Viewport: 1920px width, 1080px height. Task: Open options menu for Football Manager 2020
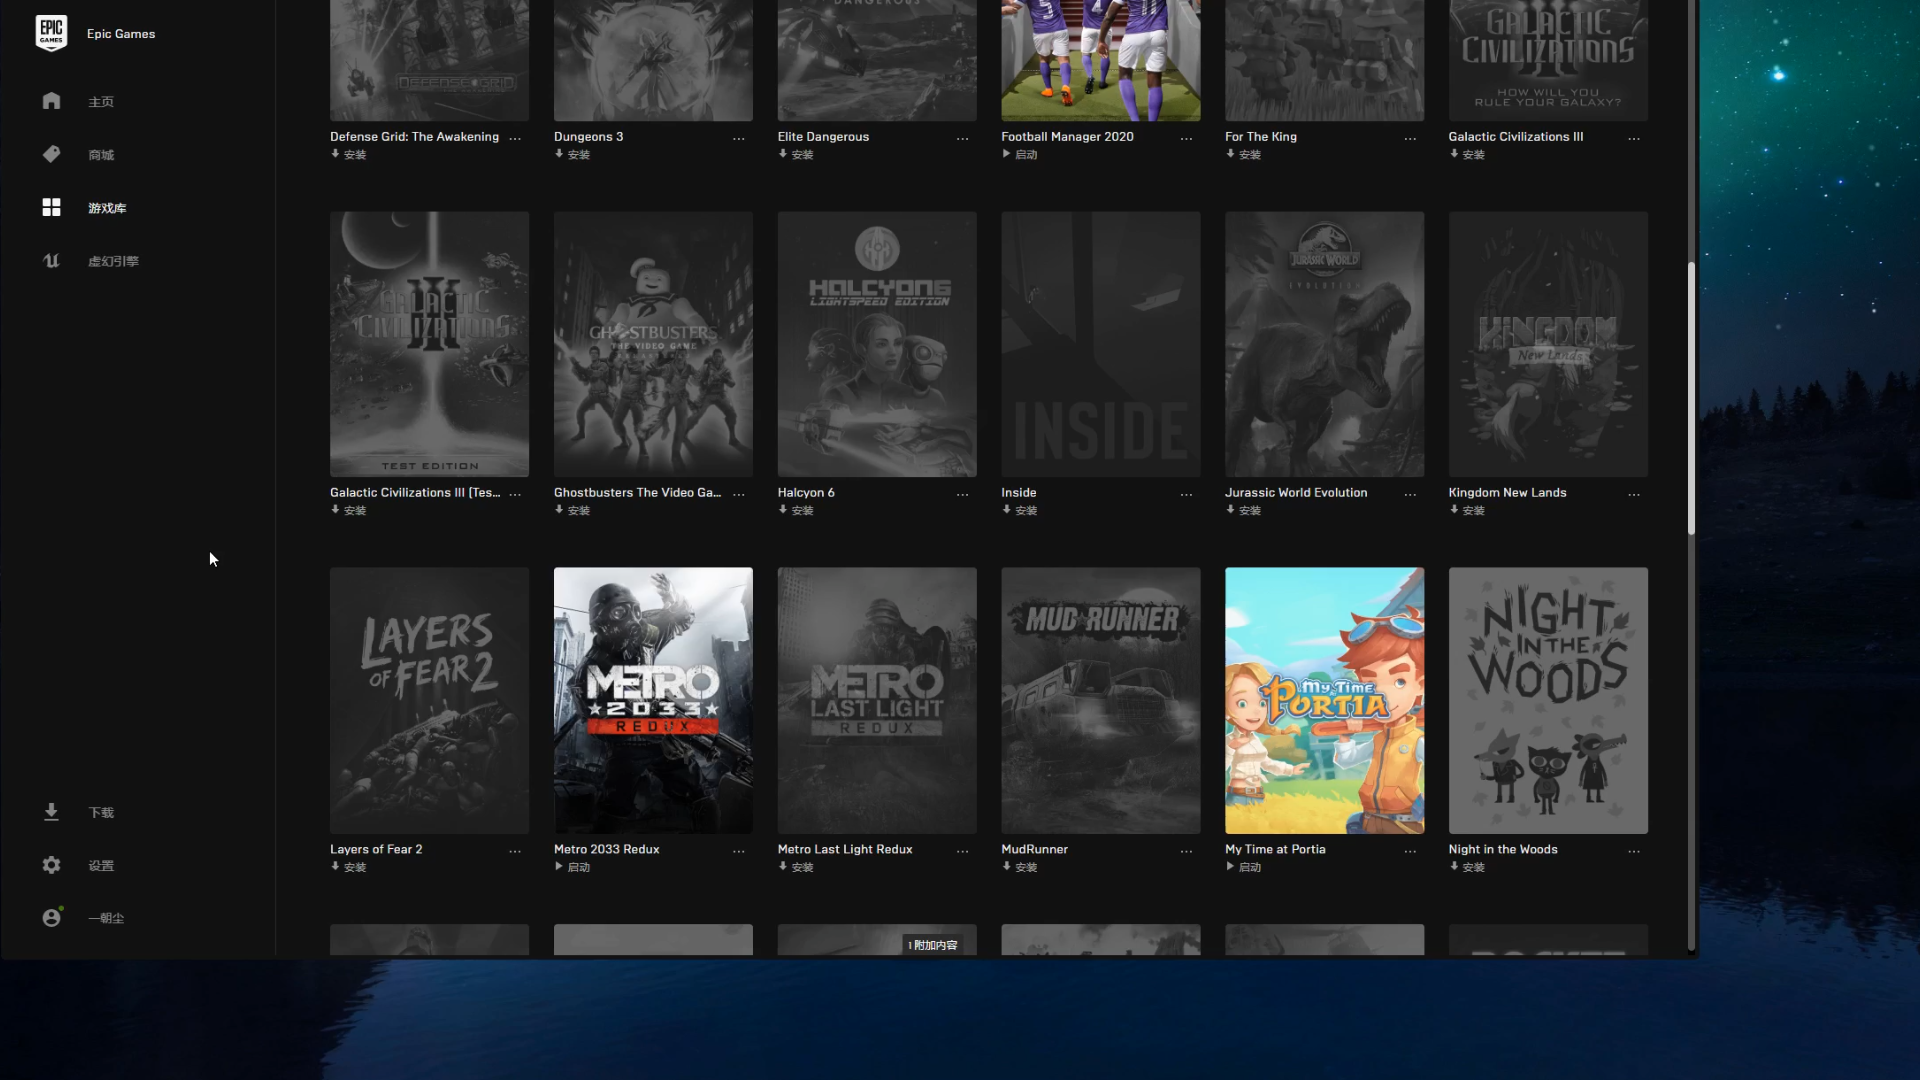(x=1186, y=138)
